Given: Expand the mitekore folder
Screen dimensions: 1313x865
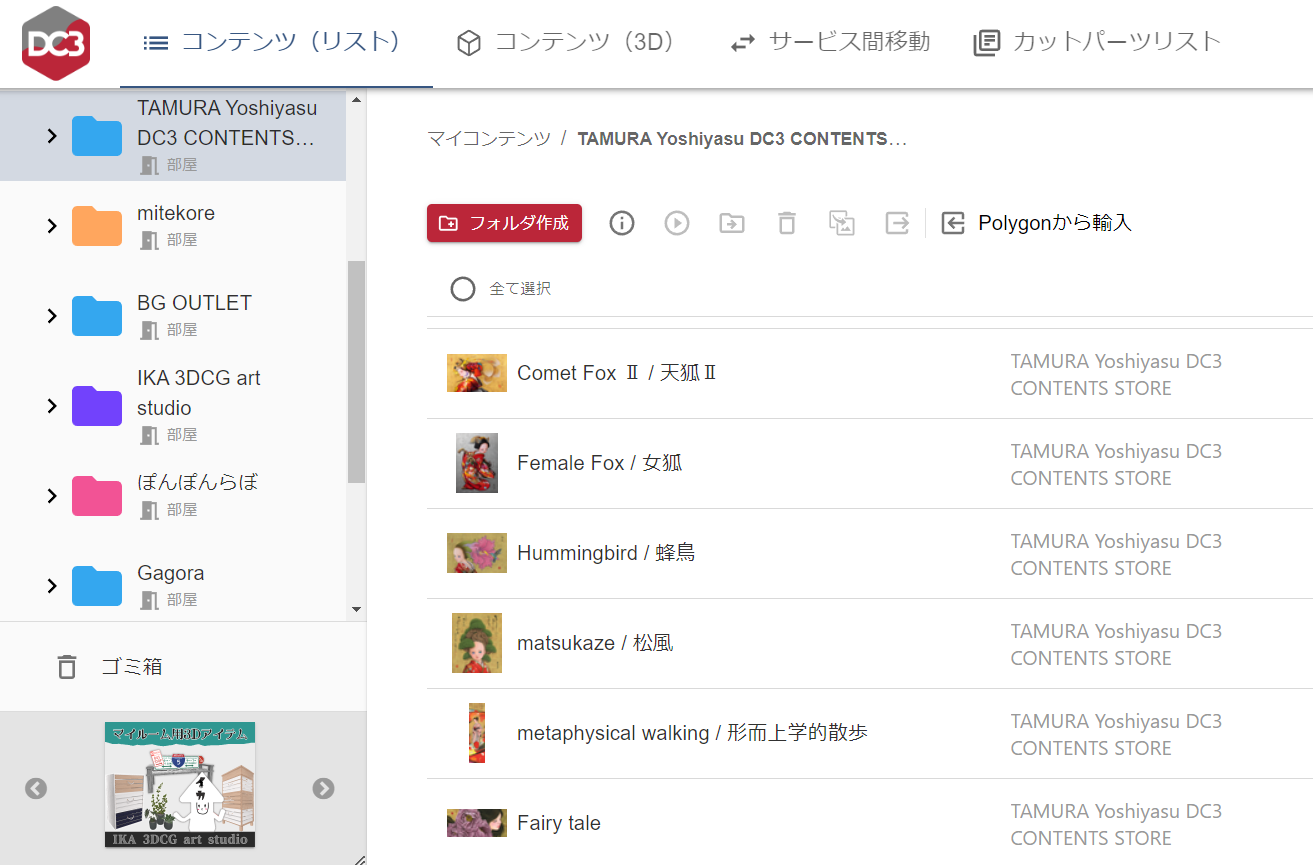Looking at the screenshot, I should click(x=52, y=226).
